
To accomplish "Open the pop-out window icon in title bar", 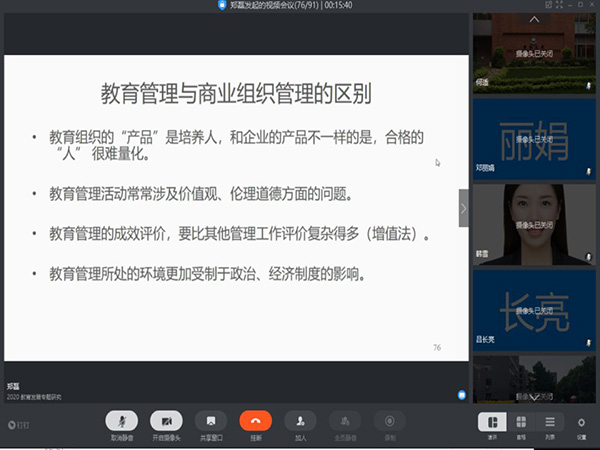I will tap(548, 5).
